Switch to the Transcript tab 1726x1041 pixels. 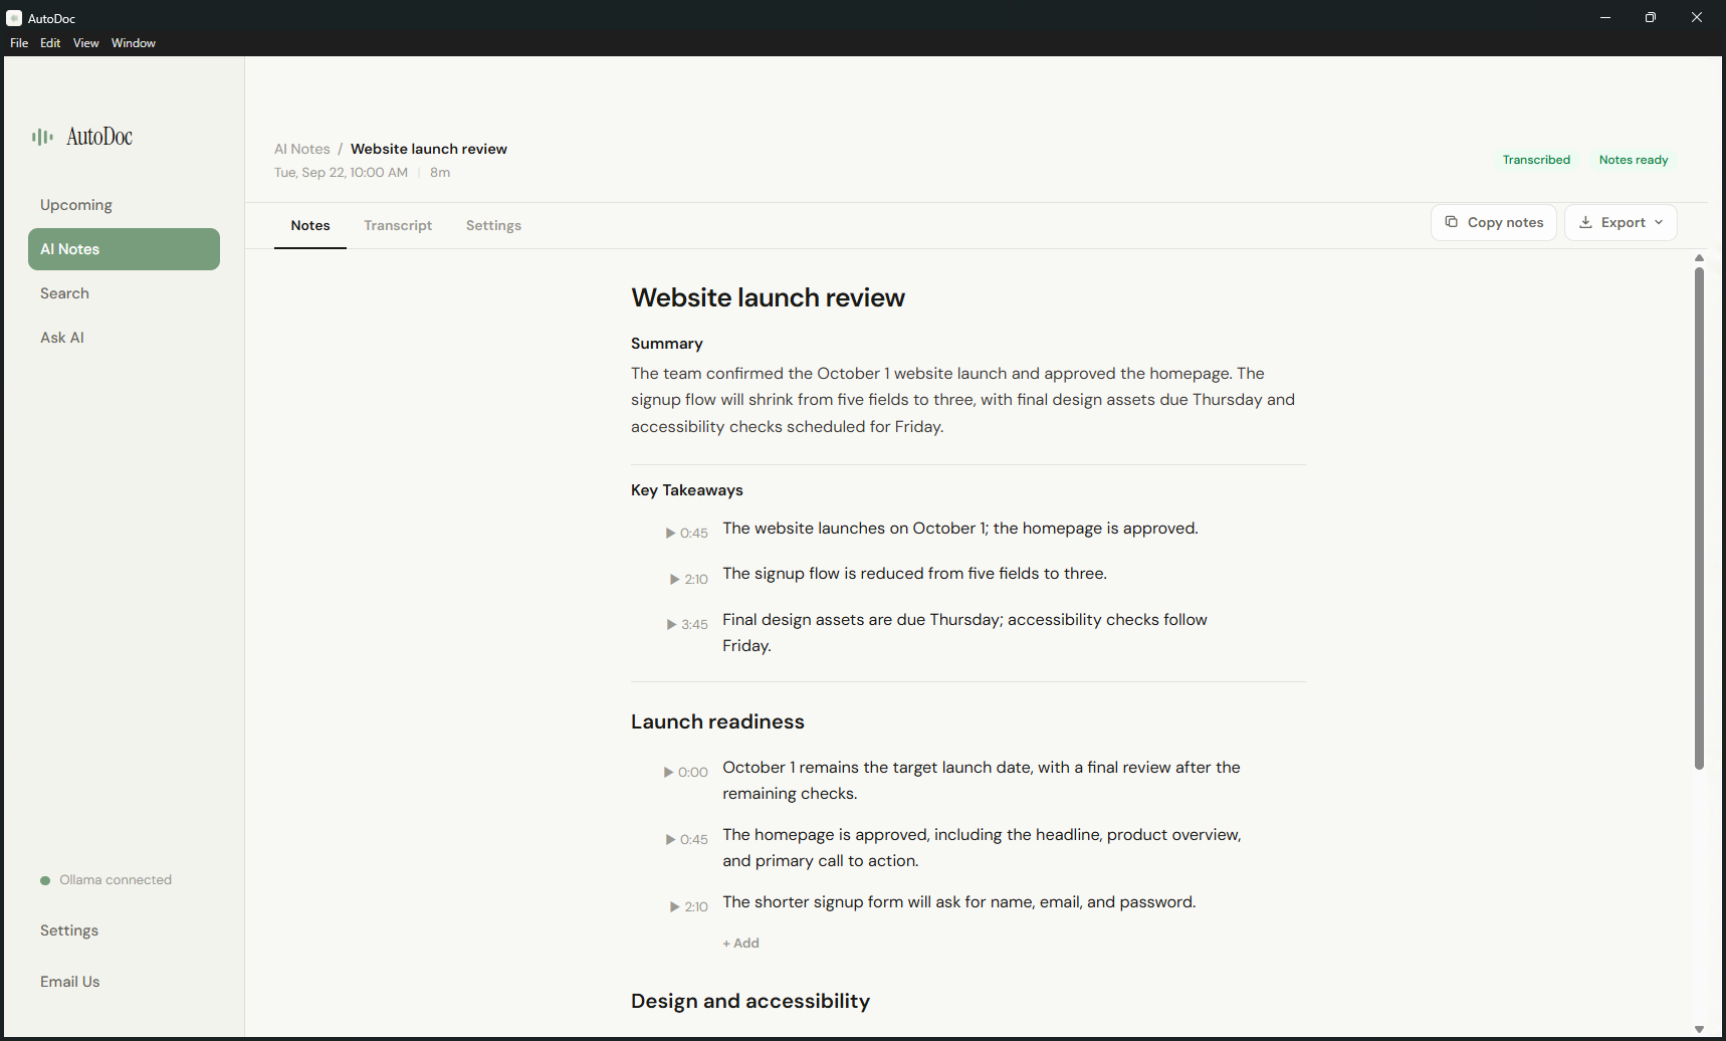click(x=398, y=226)
